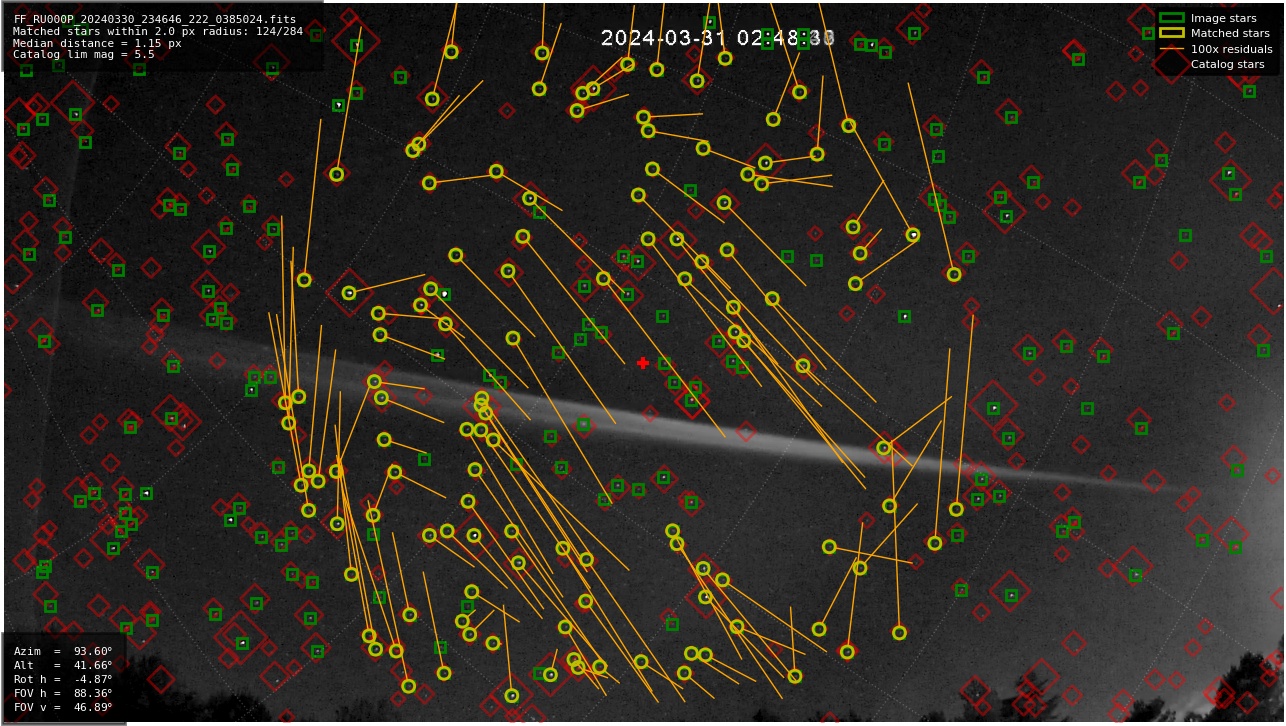Click the '100x residuals' legend label
Image resolution: width=1286 pixels, height=726 pixels.
pos(1231,49)
